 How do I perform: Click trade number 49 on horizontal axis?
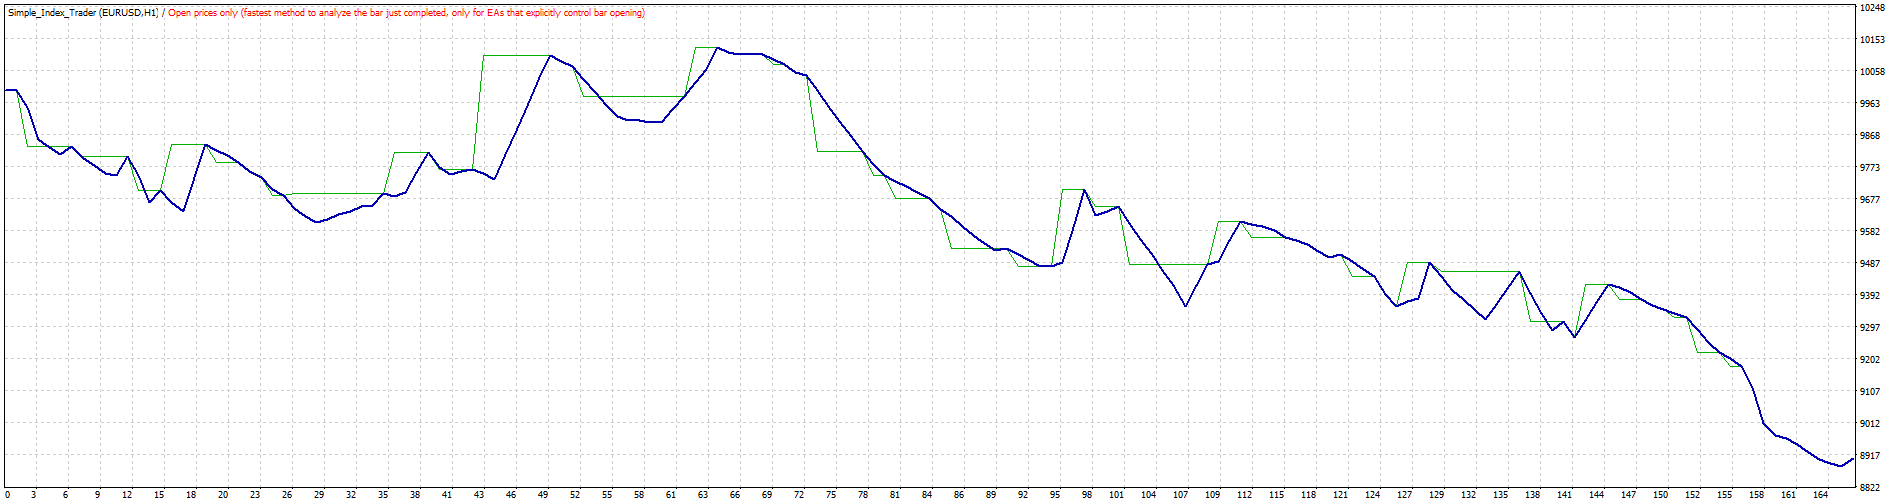[x=543, y=495]
